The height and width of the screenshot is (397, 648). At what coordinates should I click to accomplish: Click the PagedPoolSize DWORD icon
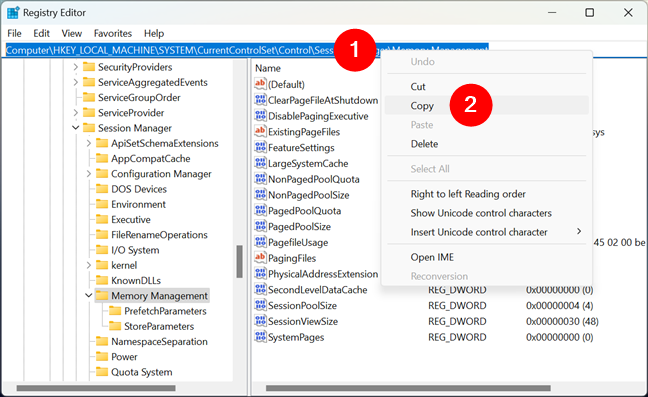[x=260, y=226]
